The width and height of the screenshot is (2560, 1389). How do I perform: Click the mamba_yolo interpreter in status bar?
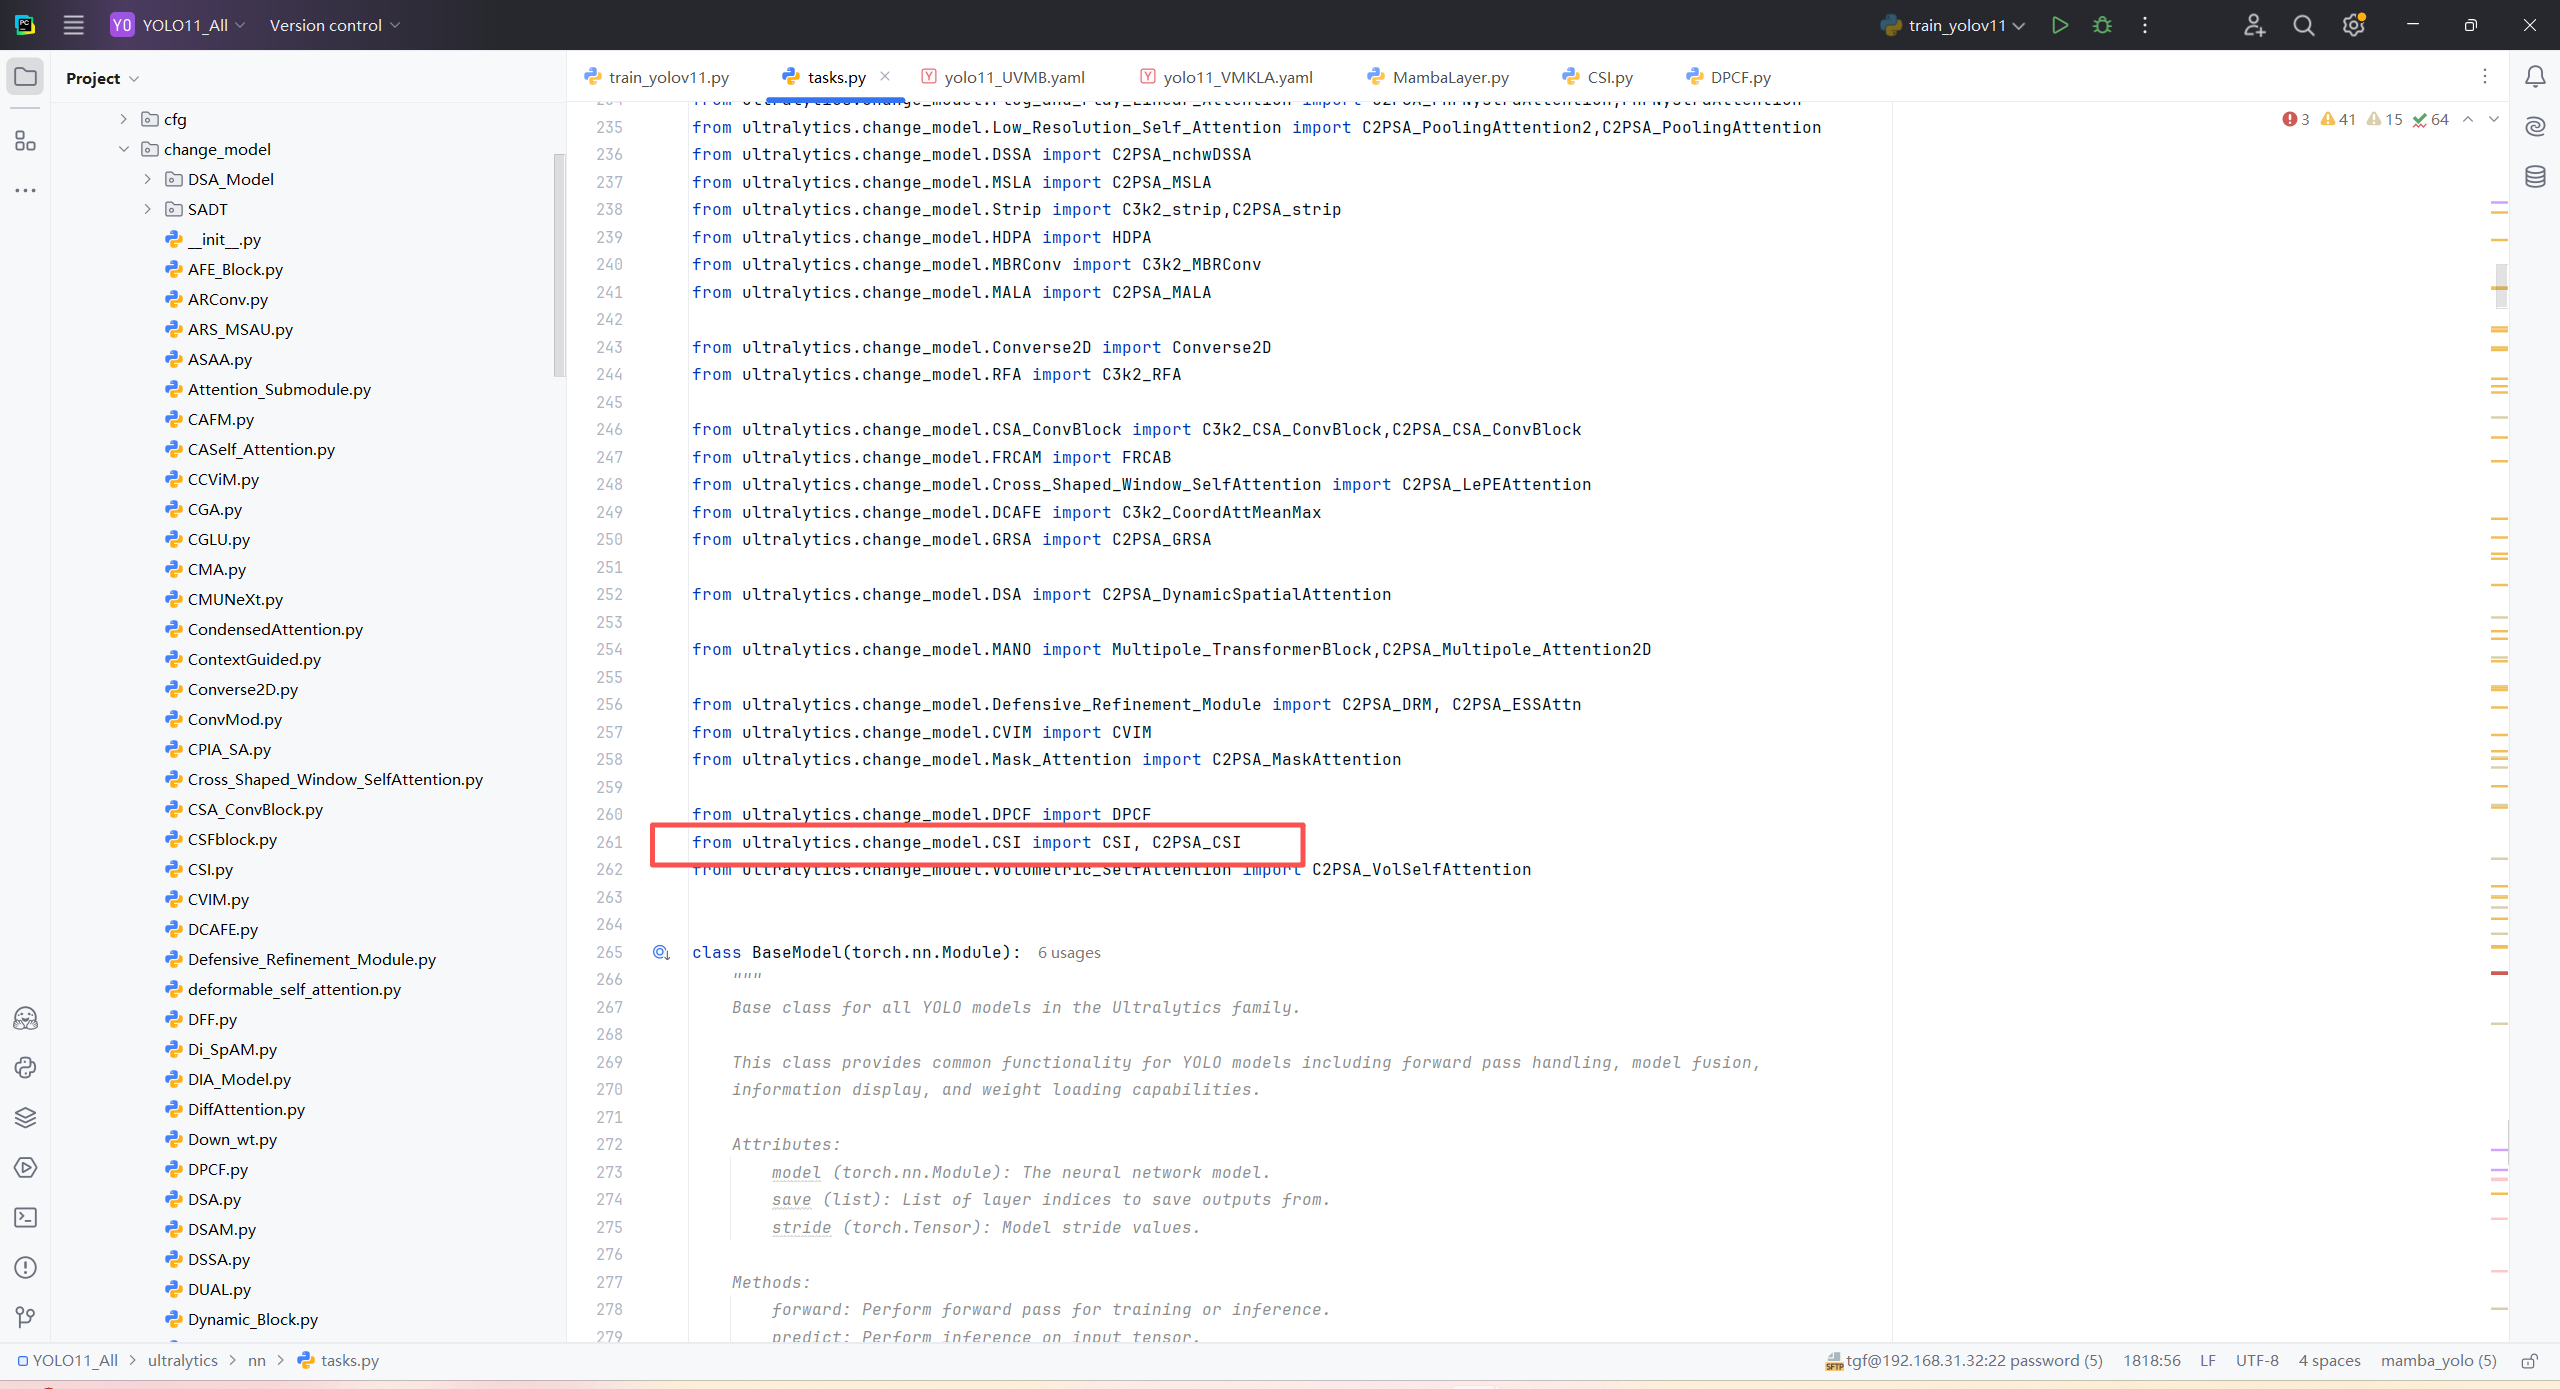[2437, 1360]
